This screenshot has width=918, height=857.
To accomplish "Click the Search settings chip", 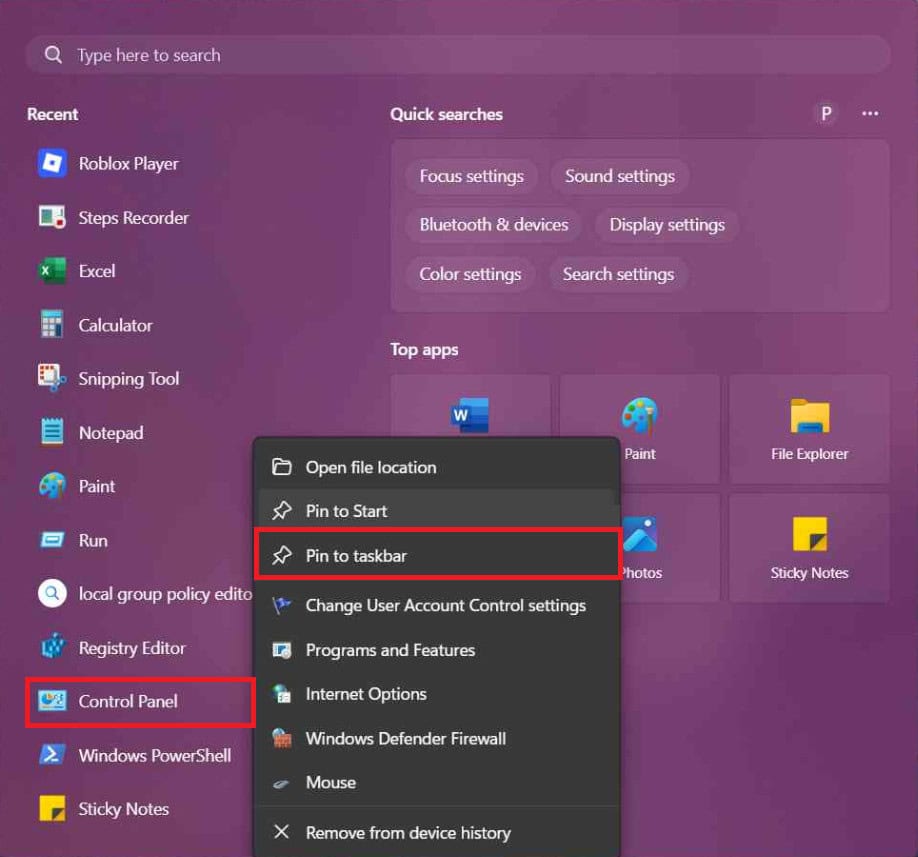I will coord(618,274).
